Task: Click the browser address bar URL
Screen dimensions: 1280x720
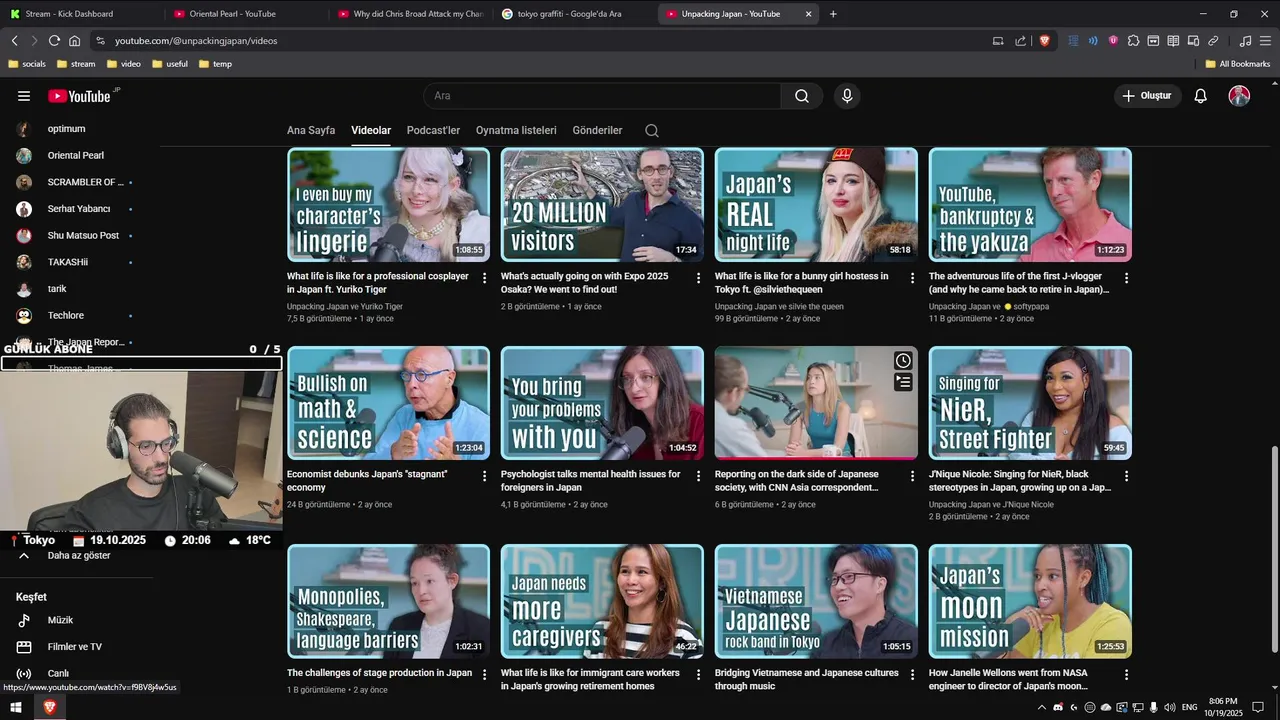Action: [x=196, y=41]
